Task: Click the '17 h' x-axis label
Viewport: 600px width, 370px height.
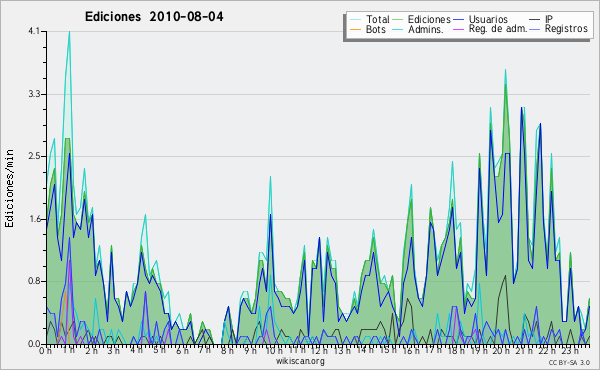Action: pos(433,350)
